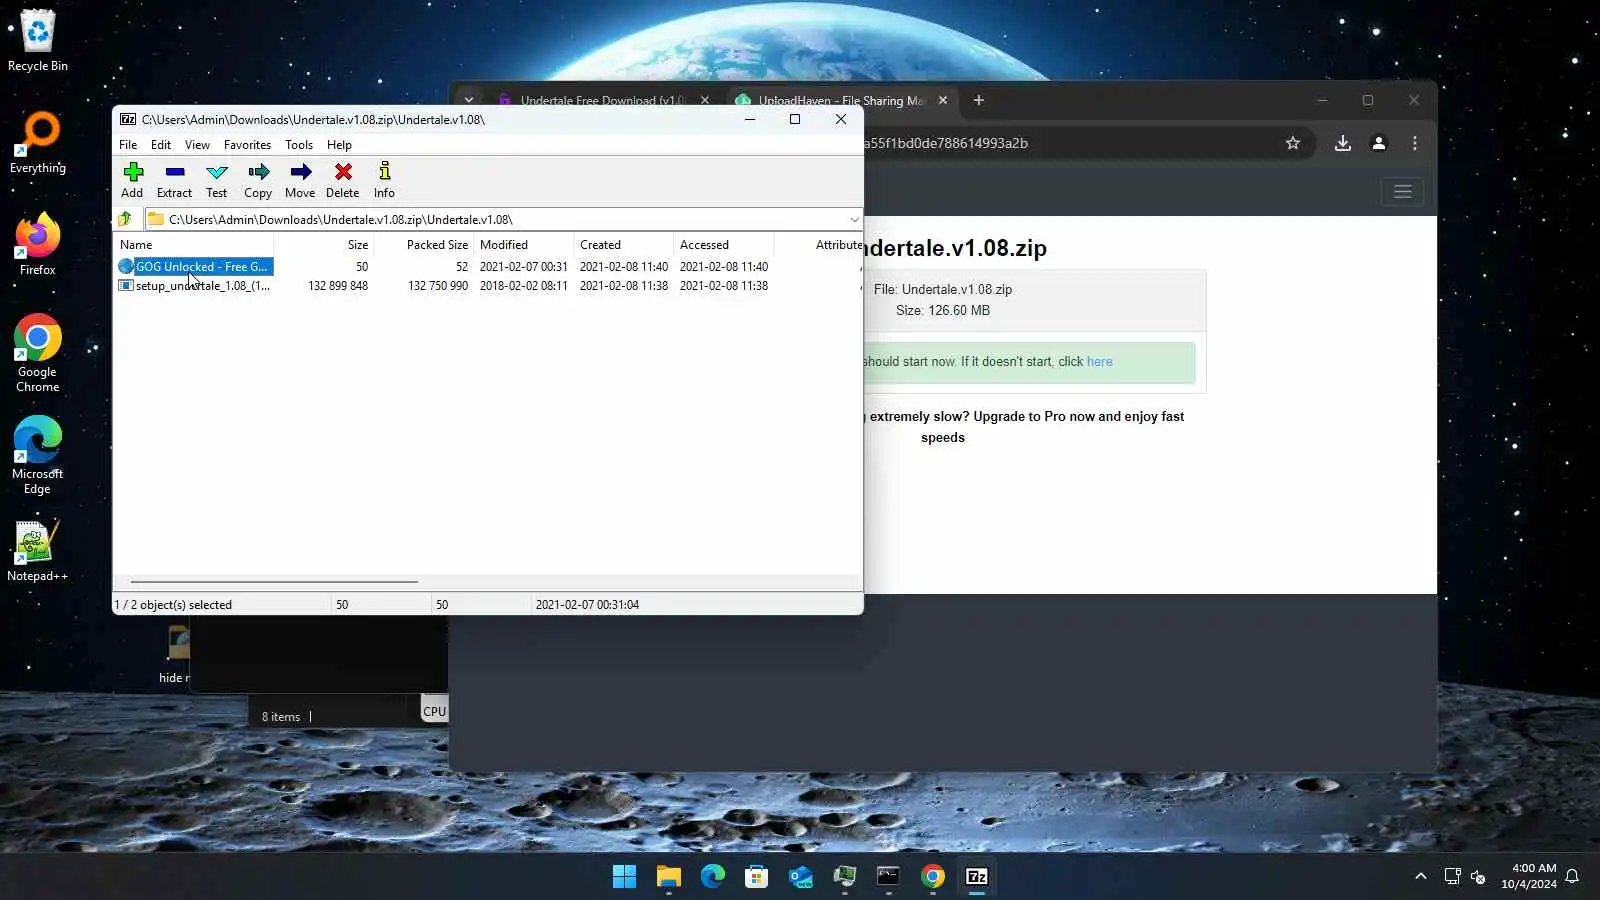
Task: Sort files by the Name column
Action: tap(194, 245)
